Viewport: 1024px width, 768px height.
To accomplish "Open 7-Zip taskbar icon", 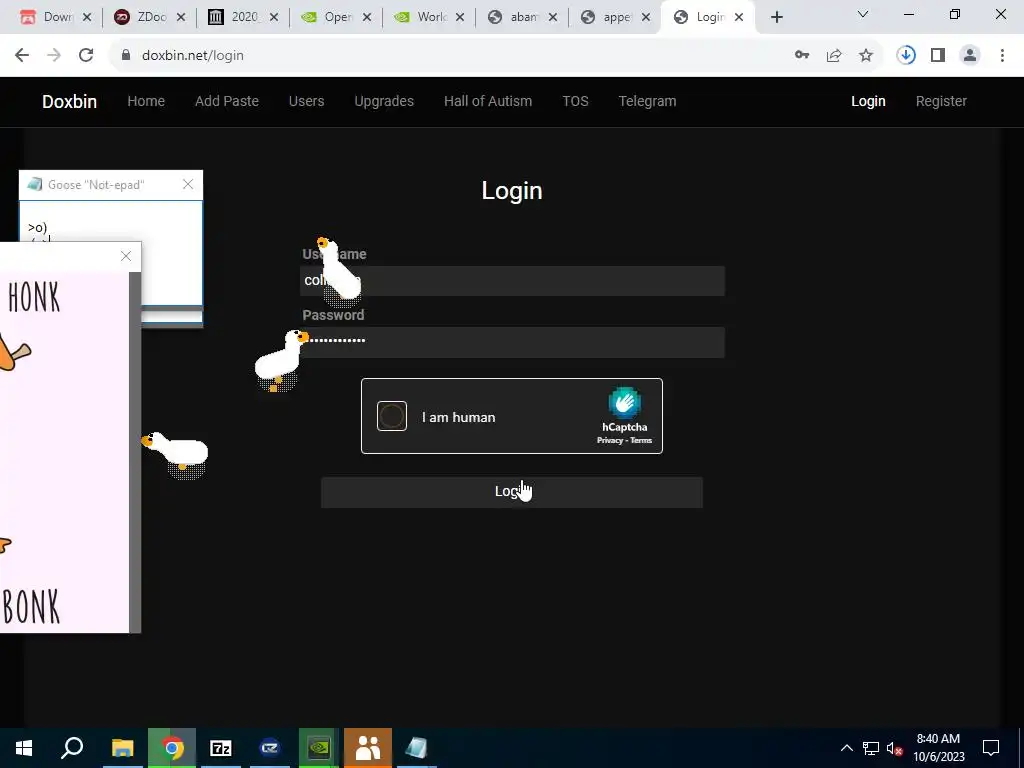I will (221, 748).
